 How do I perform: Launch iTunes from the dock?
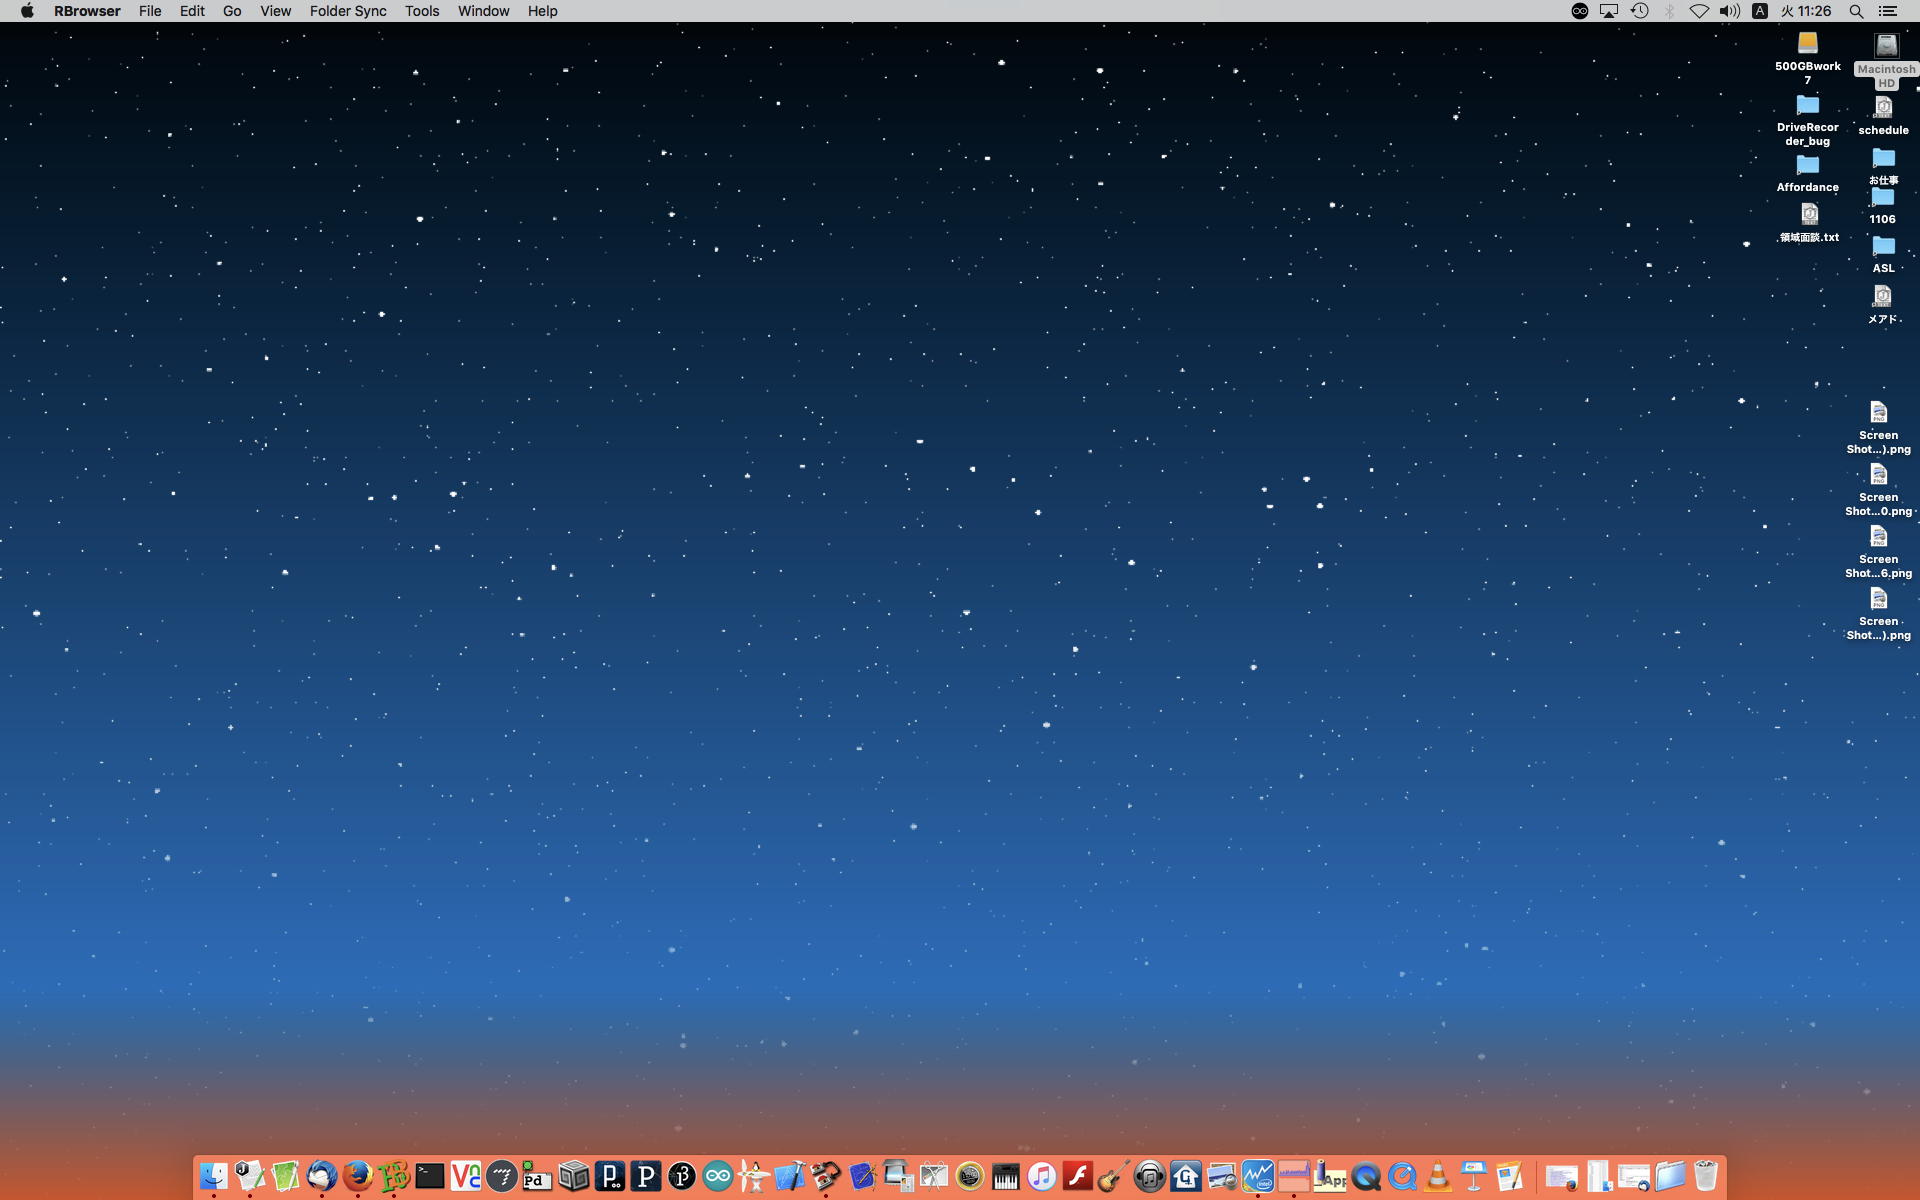tap(1041, 1176)
